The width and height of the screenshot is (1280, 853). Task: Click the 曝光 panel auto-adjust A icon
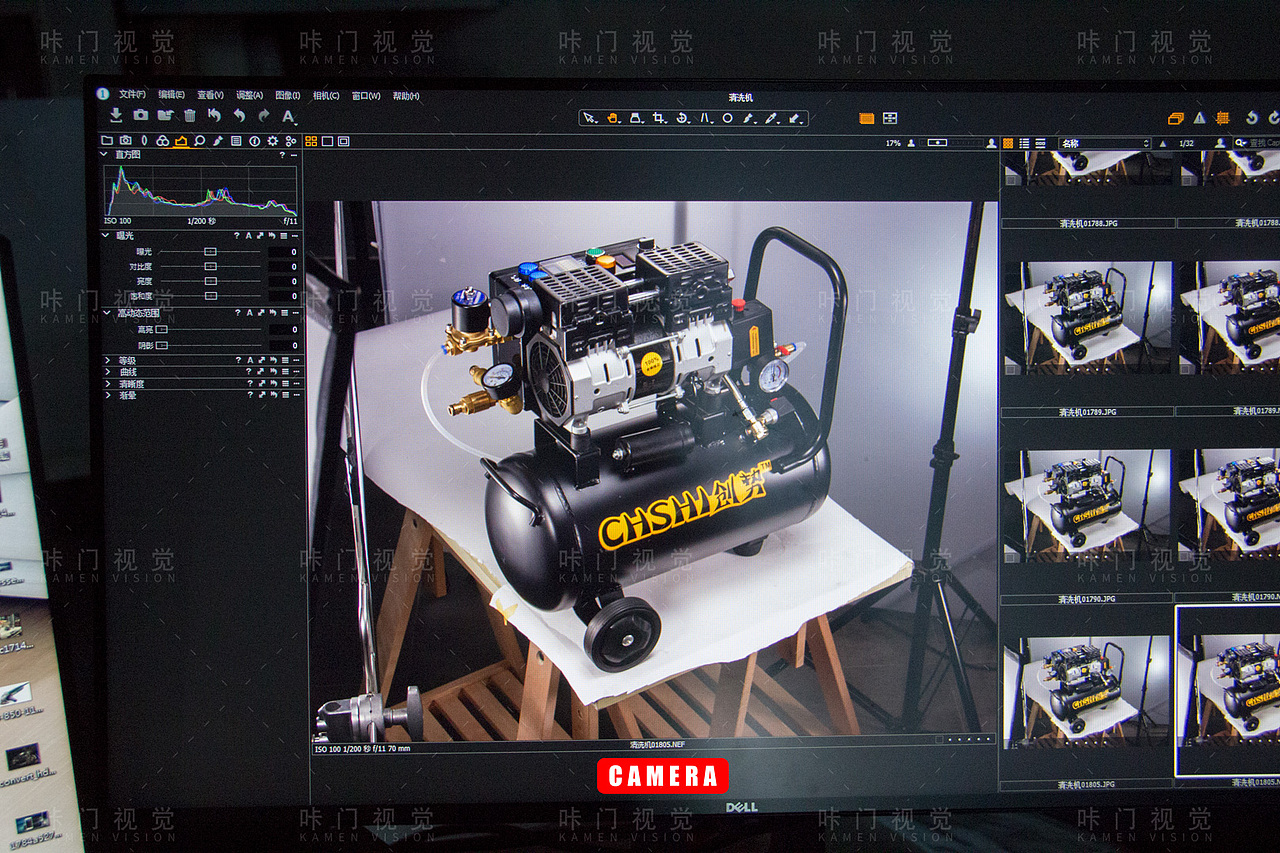[x=249, y=236]
